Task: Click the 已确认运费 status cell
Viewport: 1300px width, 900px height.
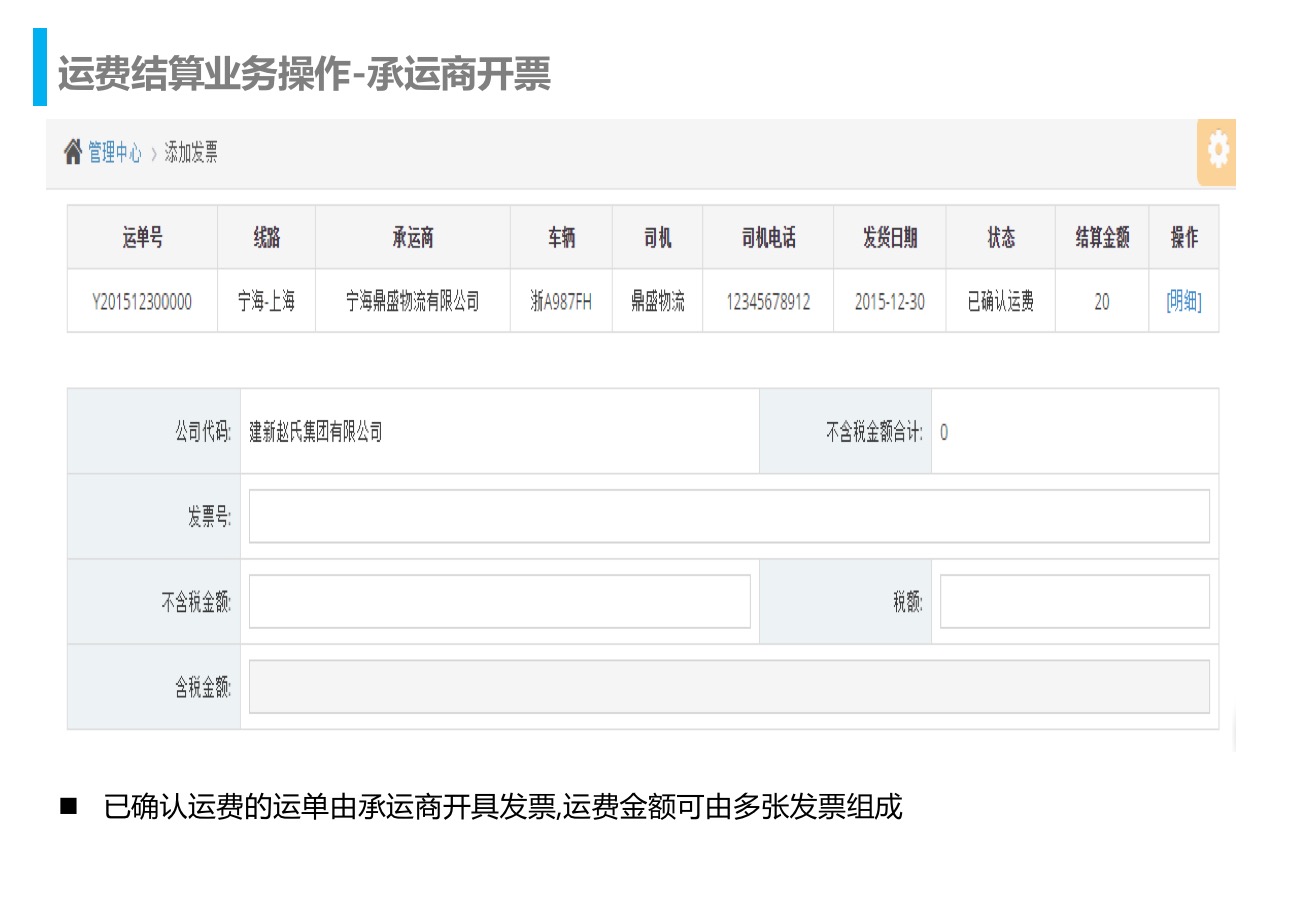Action: (1000, 301)
